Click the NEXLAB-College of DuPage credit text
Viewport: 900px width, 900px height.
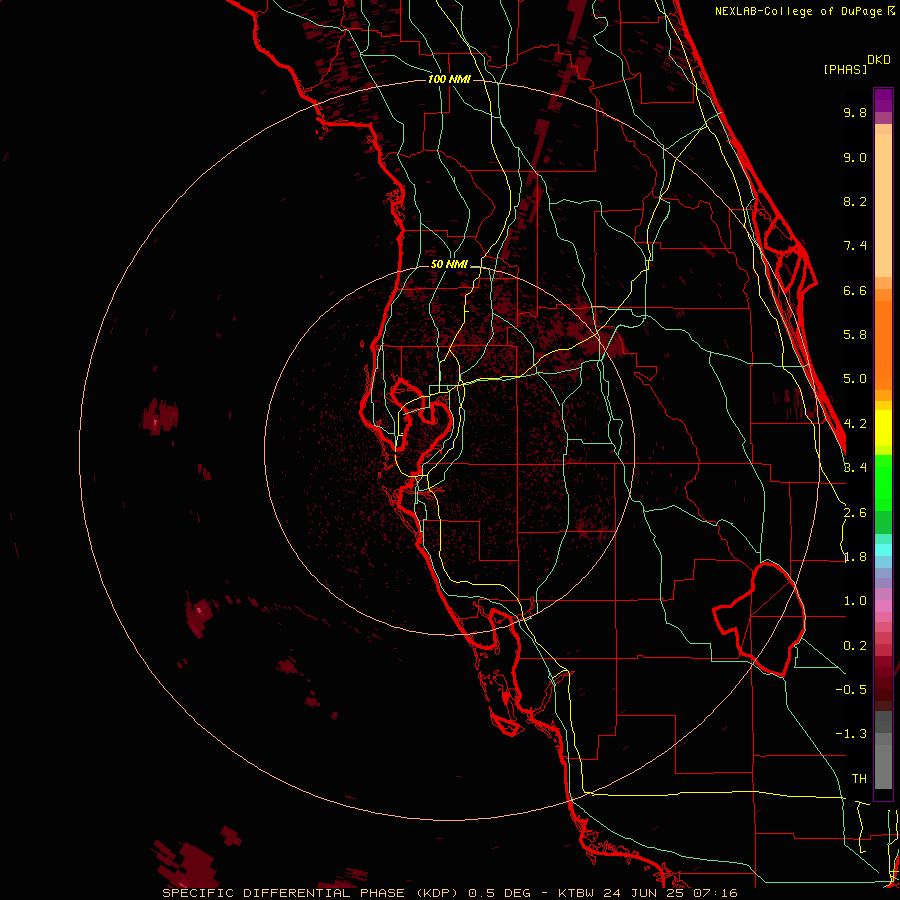(x=798, y=11)
